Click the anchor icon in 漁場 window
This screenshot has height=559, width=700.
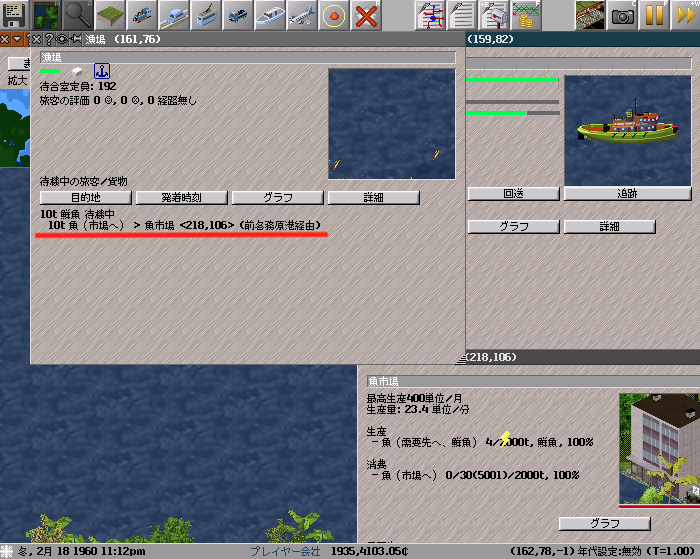click(102, 71)
